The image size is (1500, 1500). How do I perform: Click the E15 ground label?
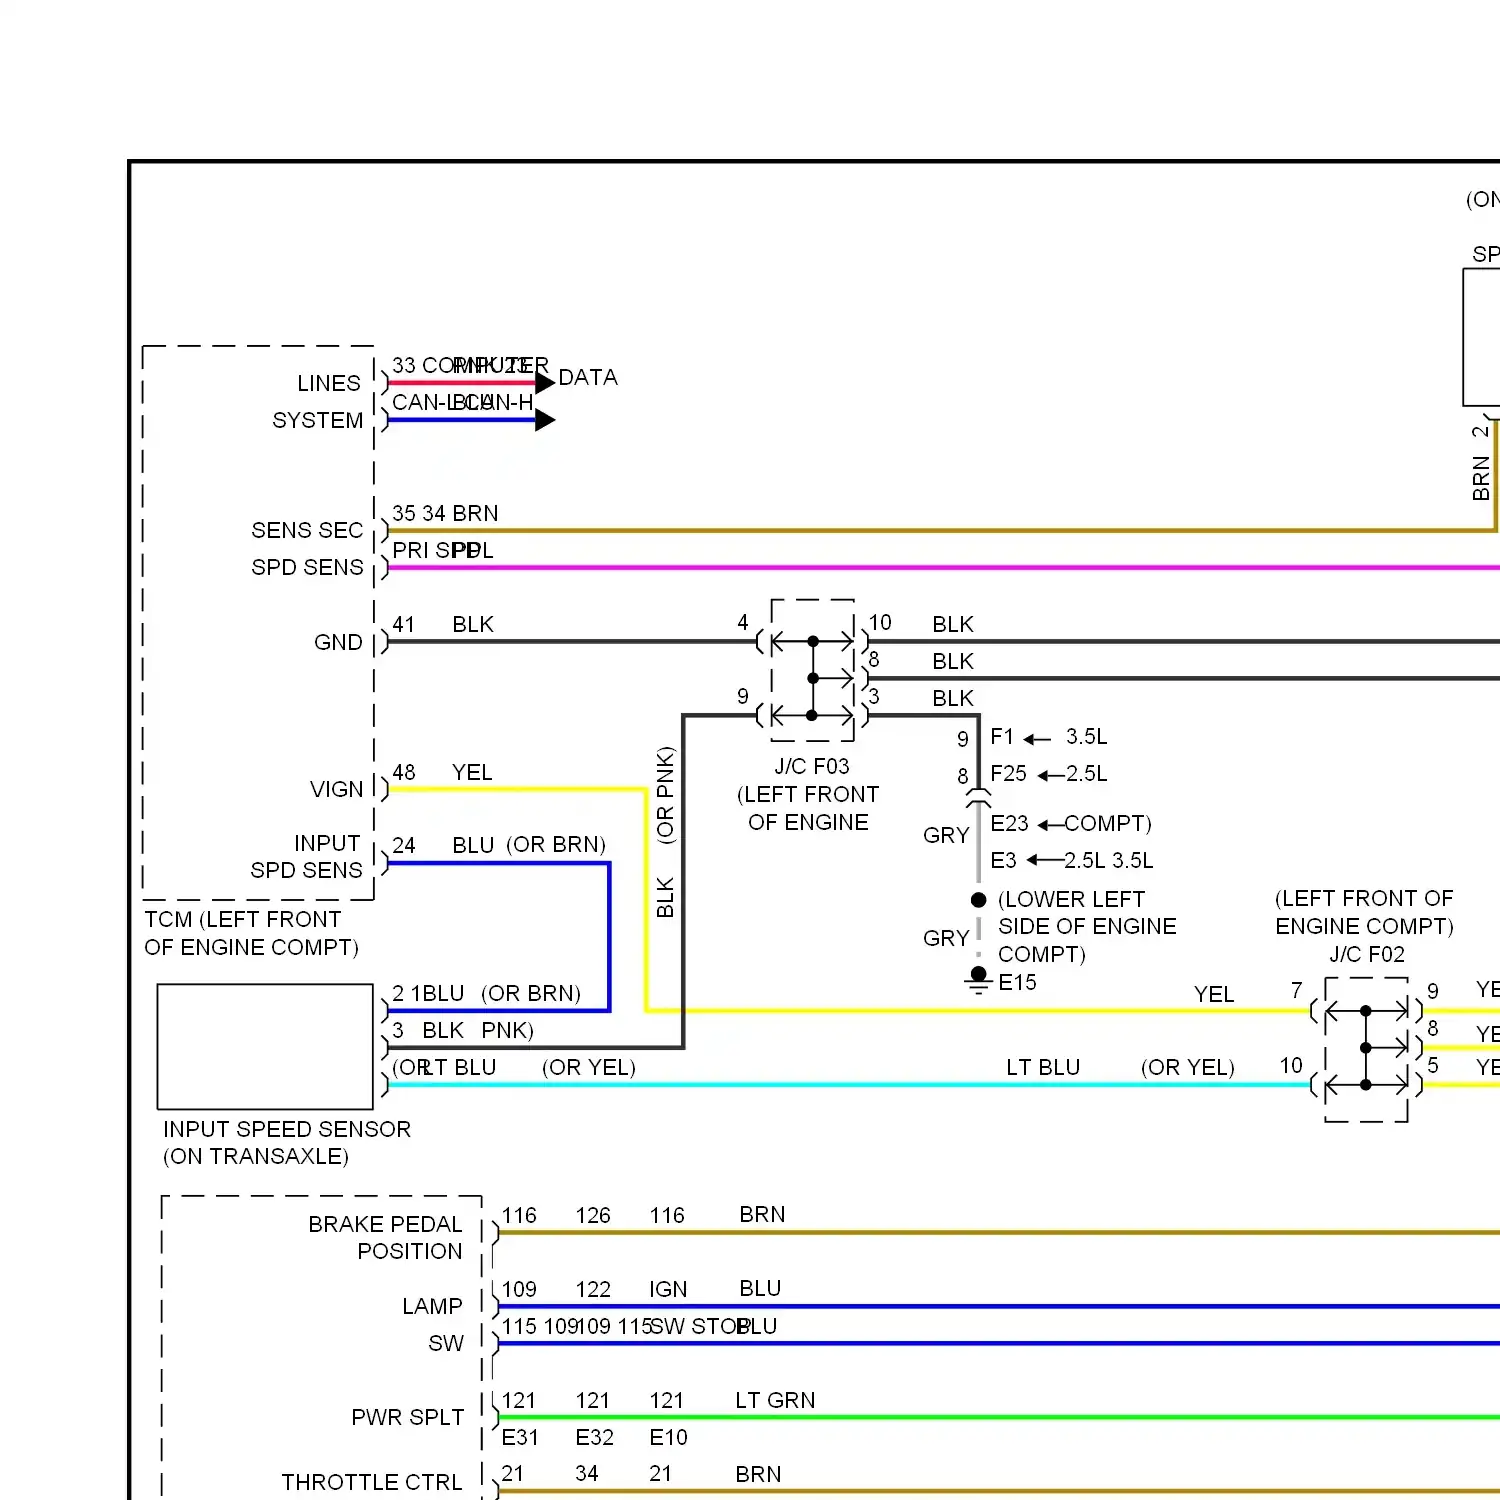[1017, 982]
